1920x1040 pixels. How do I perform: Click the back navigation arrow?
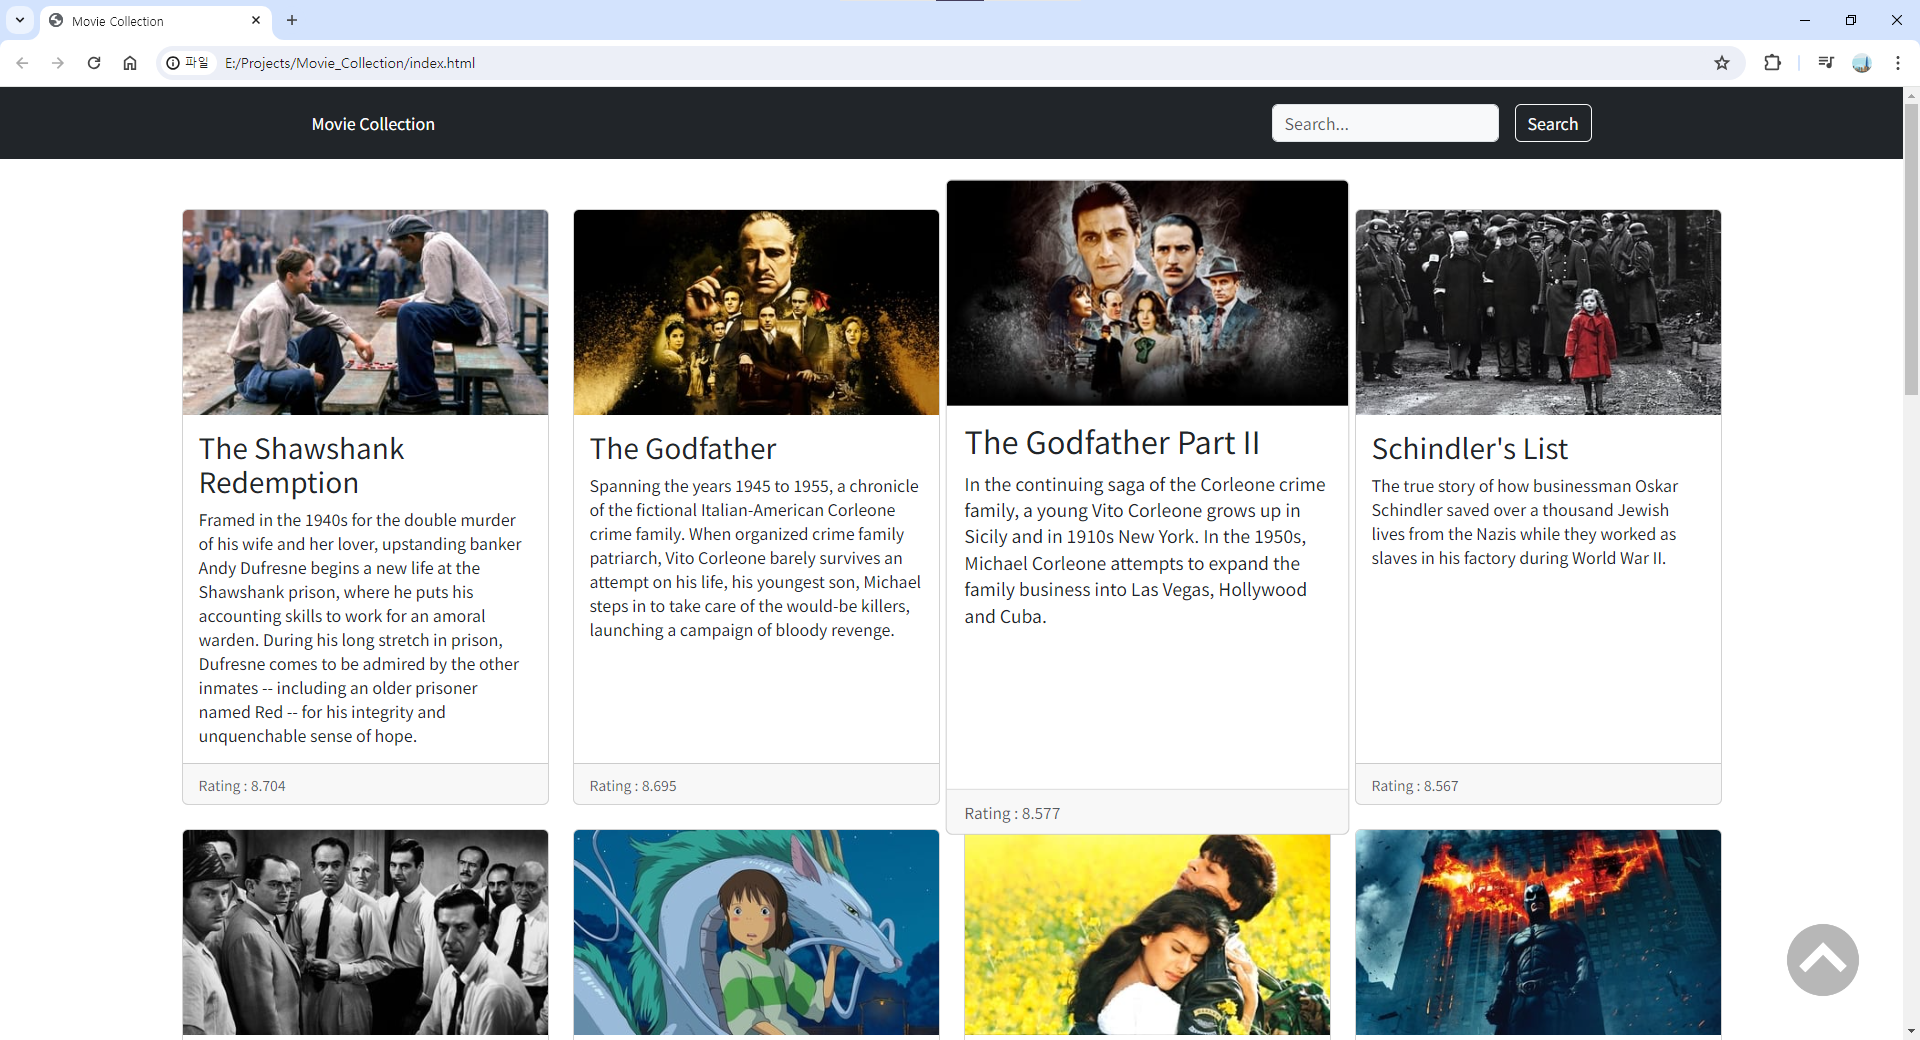point(22,62)
